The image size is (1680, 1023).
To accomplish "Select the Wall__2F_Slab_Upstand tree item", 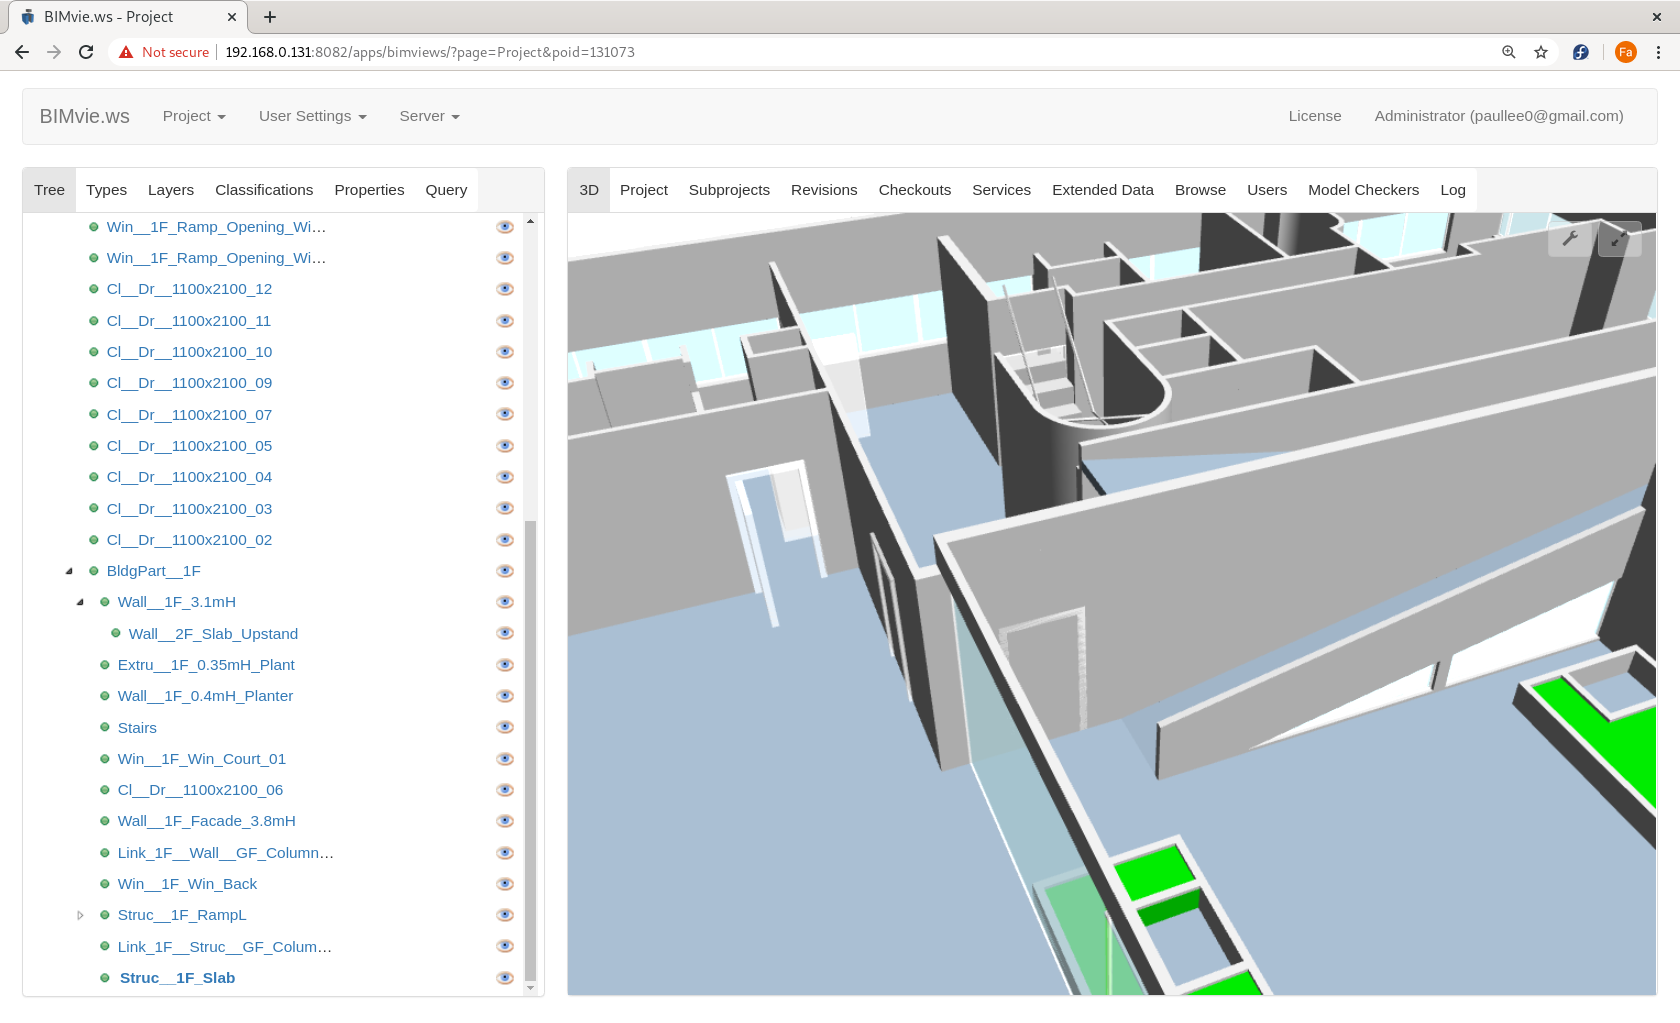I will pos(213,633).
